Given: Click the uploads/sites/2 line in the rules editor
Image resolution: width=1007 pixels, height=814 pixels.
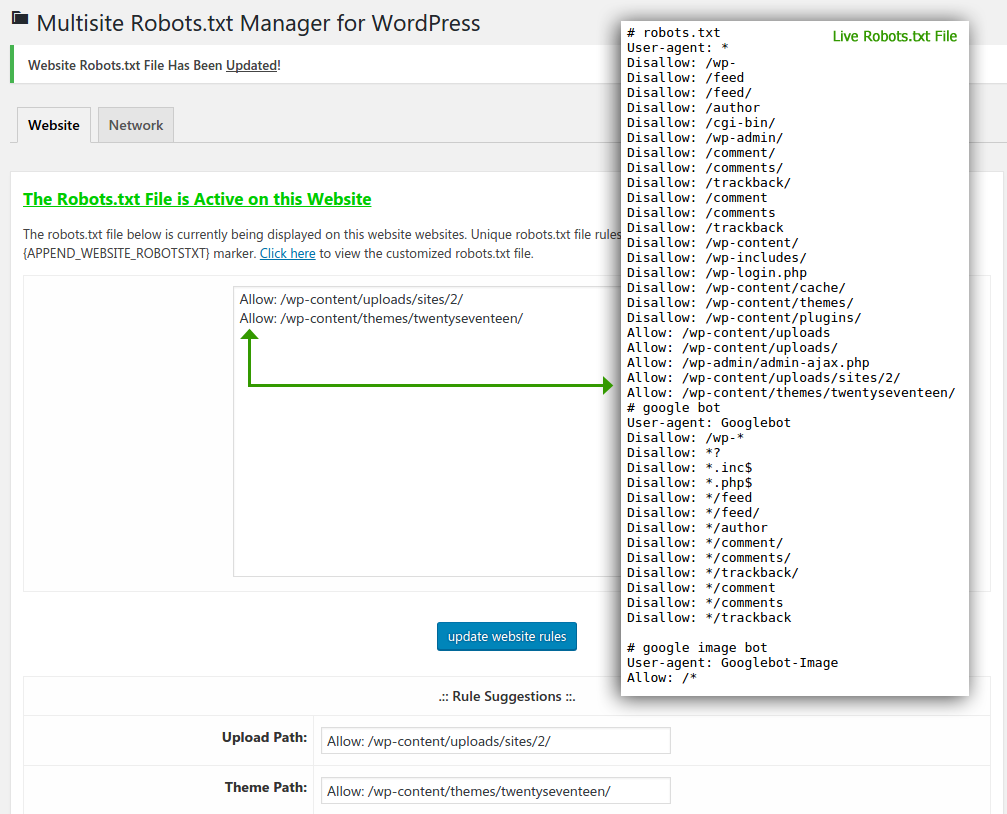Looking at the screenshot, I should point(351,299).
